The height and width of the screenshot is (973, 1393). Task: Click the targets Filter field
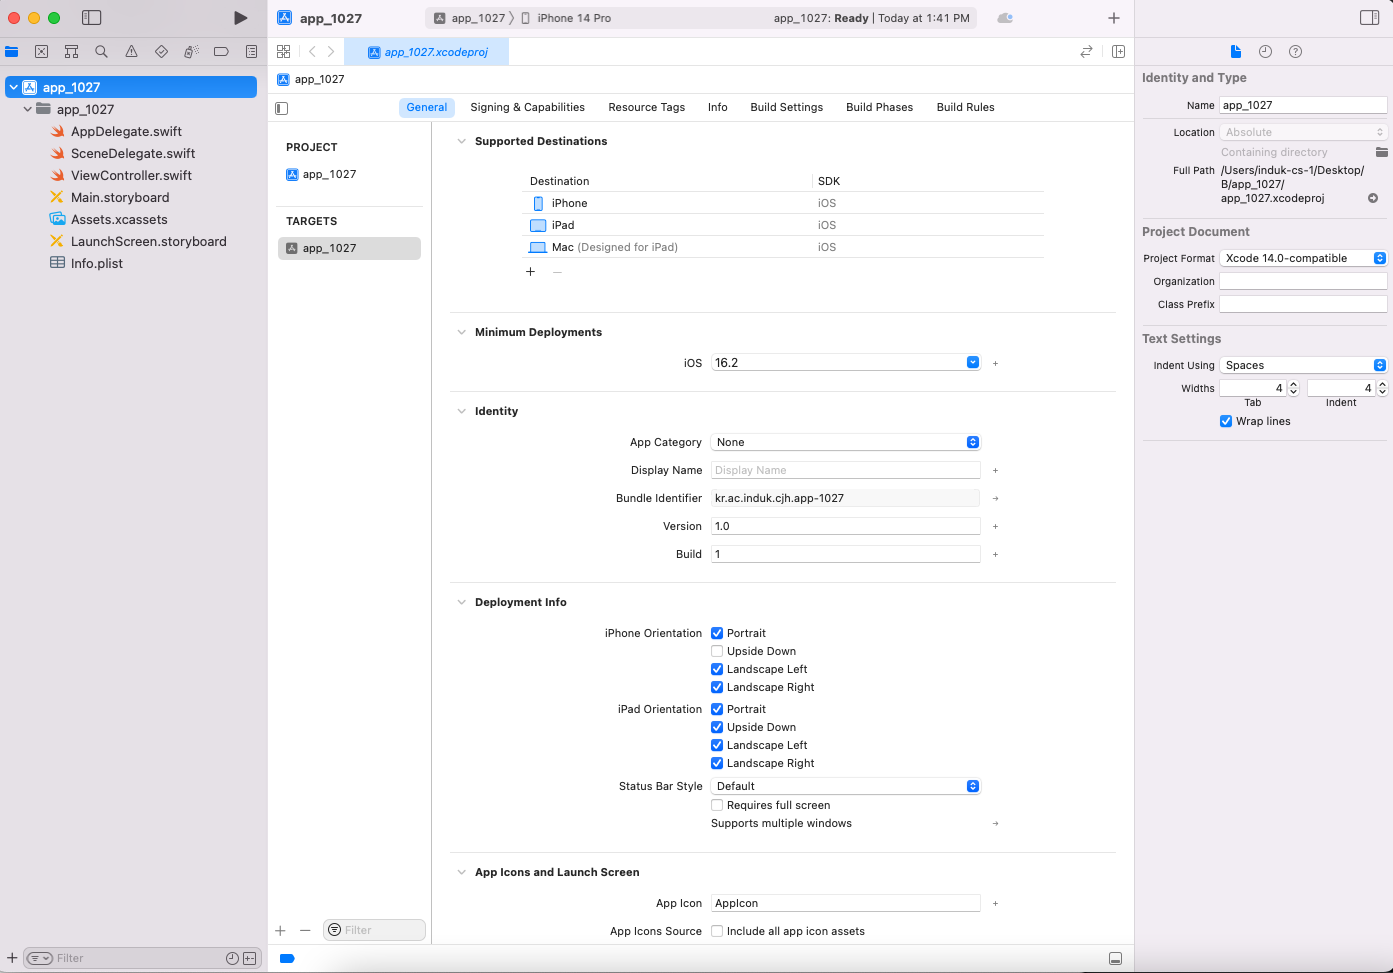374,930
